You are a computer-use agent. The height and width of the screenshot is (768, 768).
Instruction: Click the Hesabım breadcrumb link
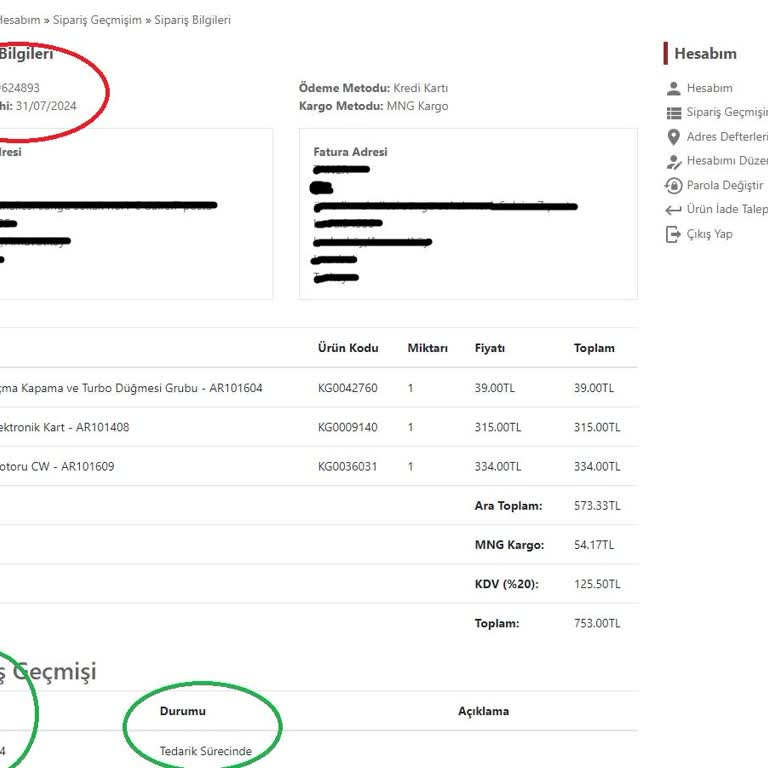20,20
